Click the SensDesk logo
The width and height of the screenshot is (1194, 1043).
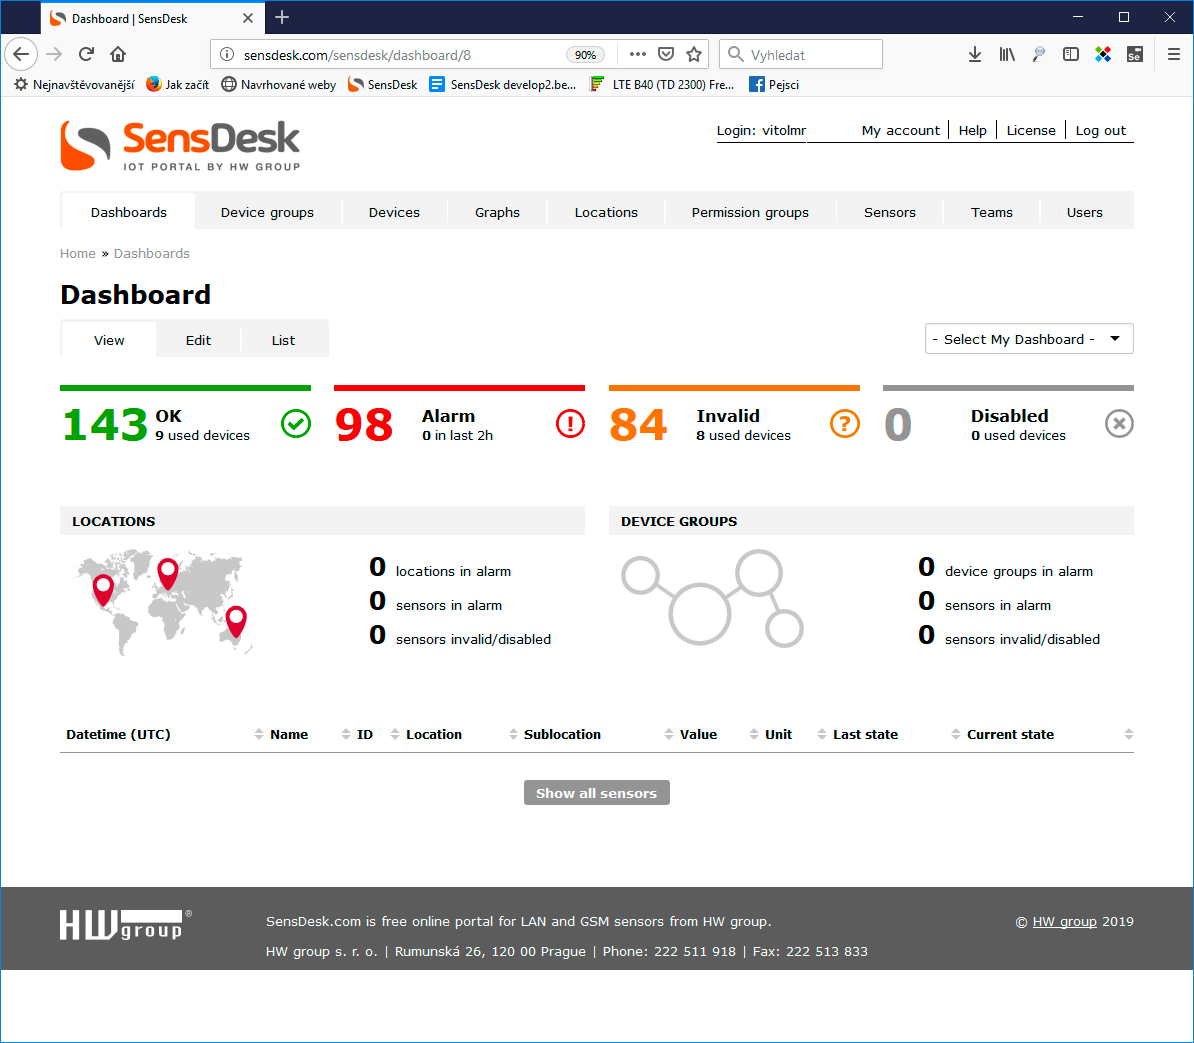[180, 145]
